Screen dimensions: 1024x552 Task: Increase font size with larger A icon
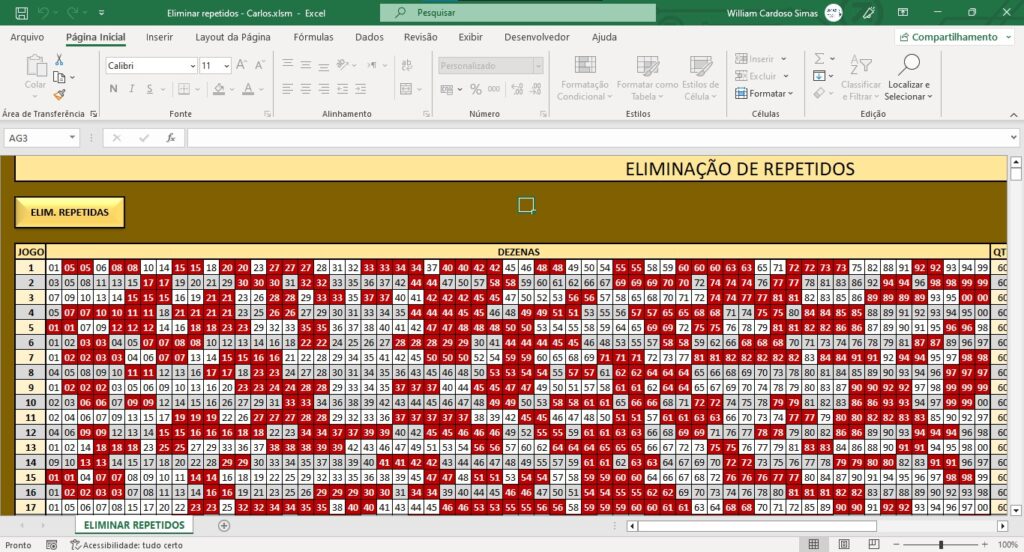tap(241, 65)
